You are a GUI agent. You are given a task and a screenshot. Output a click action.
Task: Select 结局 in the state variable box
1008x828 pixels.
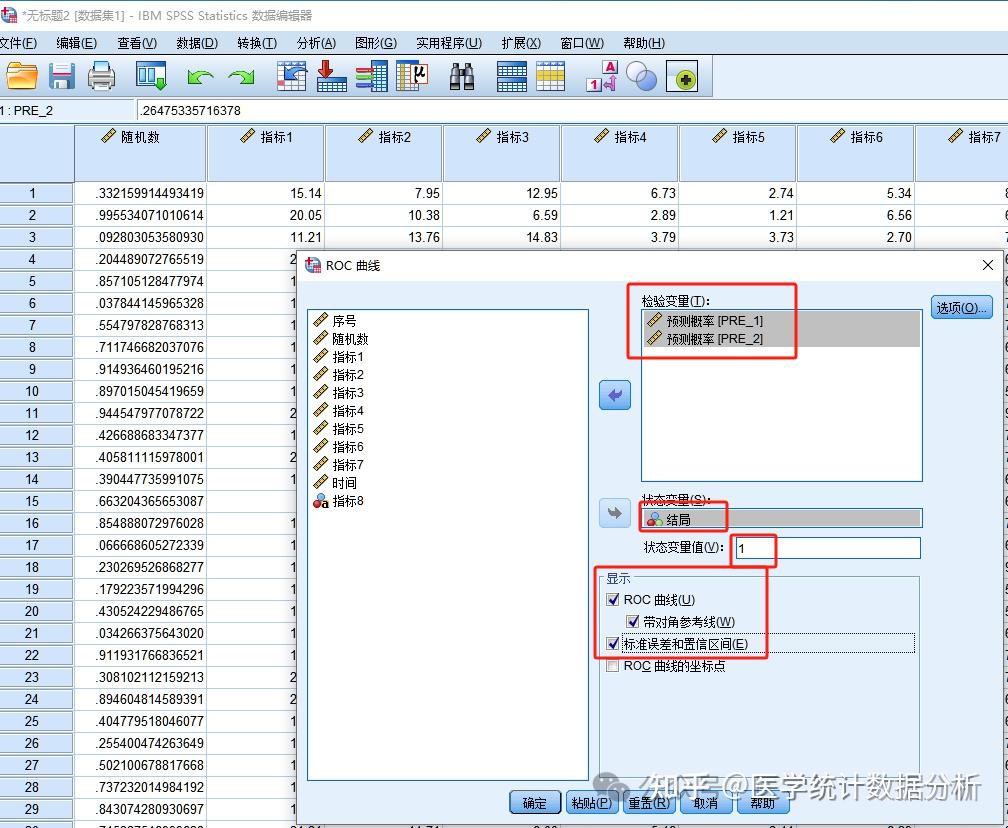tap(782, 519)
